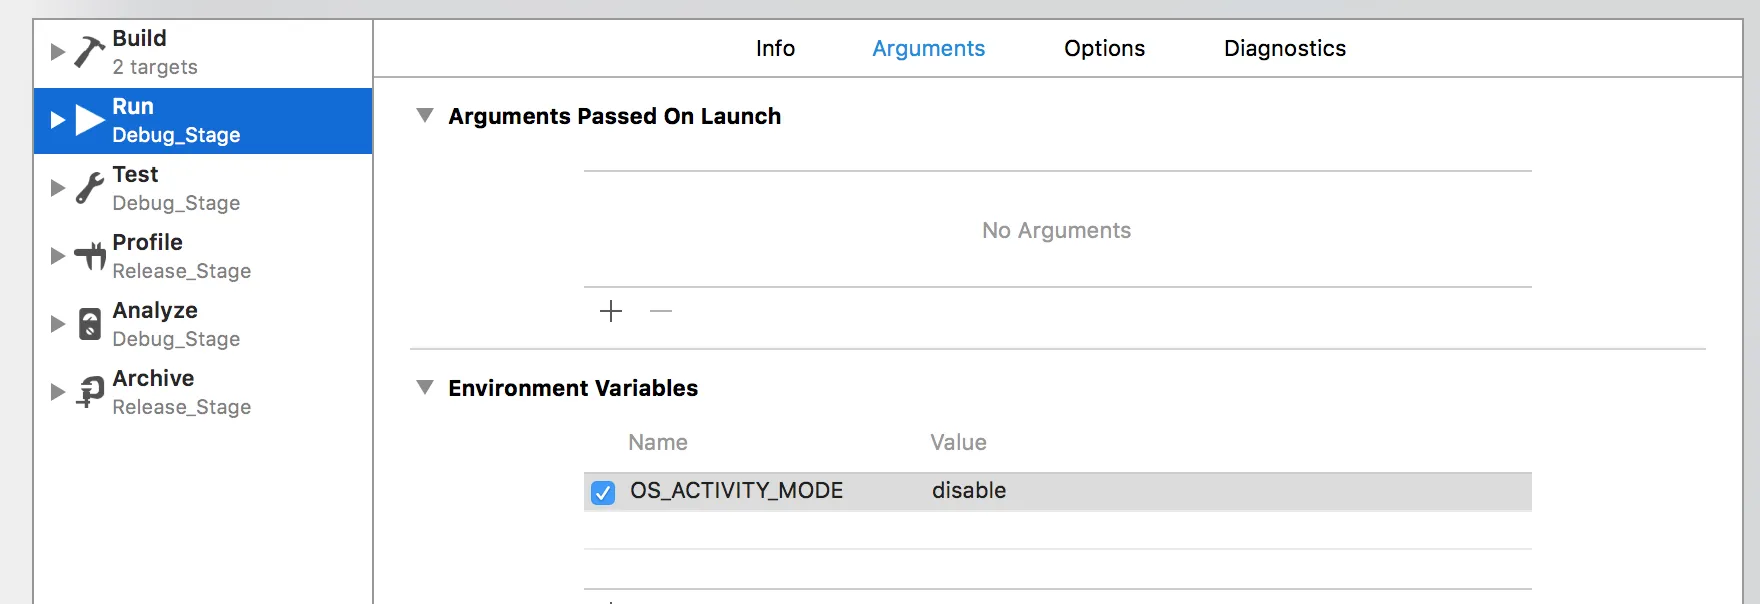Image resolution: width=1760 pixels, height=604 pixels.
Task: Uncheck the OS_ACTIVITY_MODE variable checkbox
Action: point(603,492)
